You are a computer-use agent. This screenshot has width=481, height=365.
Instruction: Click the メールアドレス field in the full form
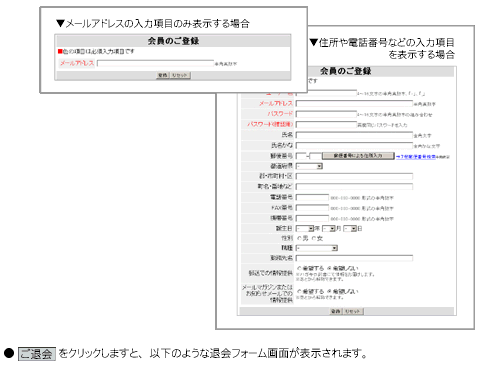click(354, 104)
